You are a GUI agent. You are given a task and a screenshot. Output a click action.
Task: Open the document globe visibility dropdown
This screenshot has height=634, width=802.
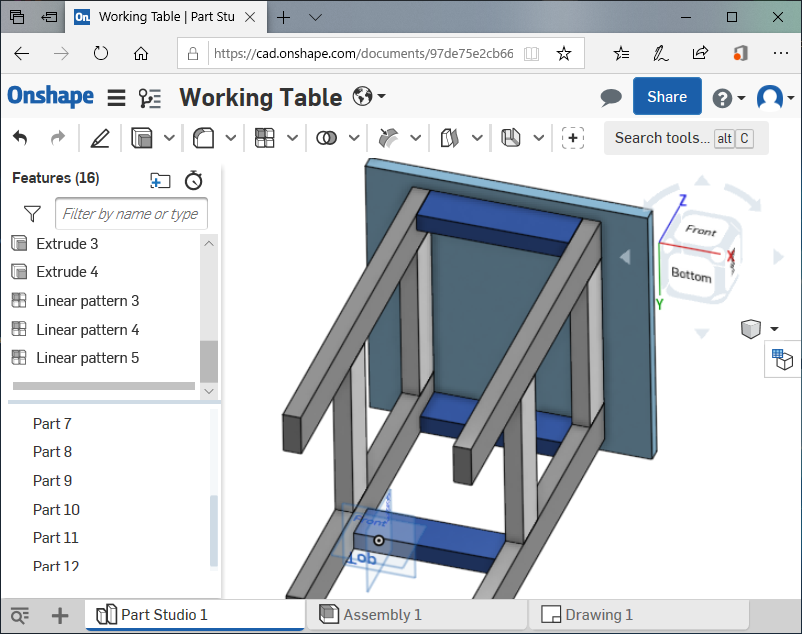click(369, 96)
